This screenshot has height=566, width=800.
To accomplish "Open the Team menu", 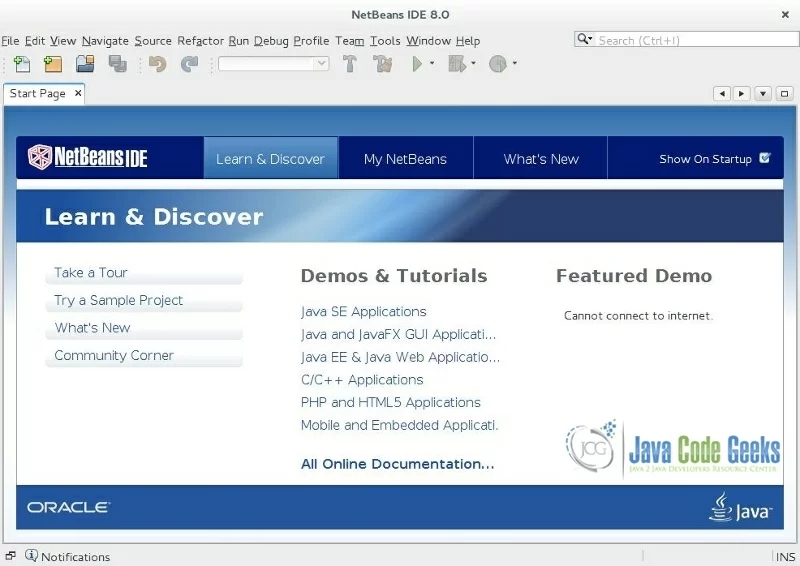I will pyautogui.click(x=349, y=41).
